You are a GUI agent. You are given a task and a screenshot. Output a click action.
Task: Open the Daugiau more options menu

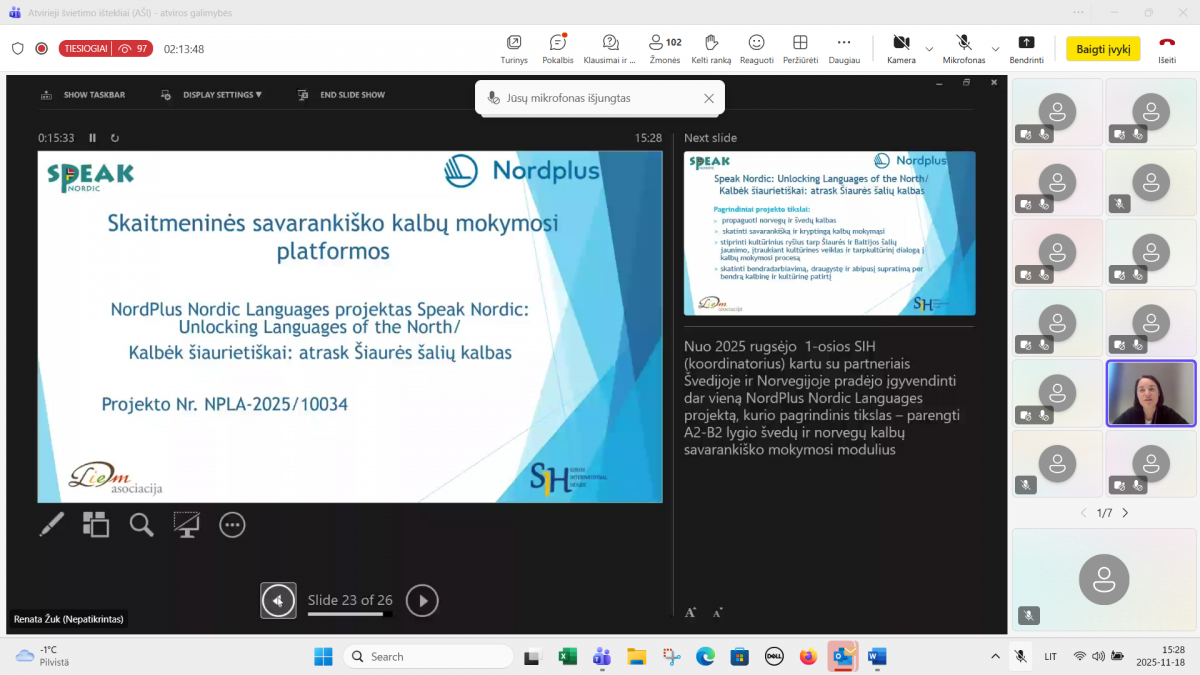tap(844, 48)
